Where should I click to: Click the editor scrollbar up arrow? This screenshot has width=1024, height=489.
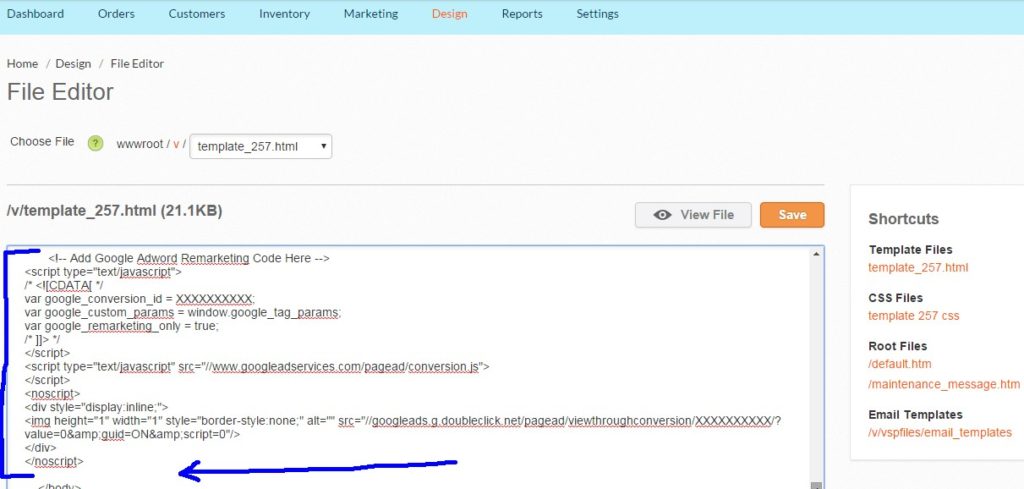(816, 254)
